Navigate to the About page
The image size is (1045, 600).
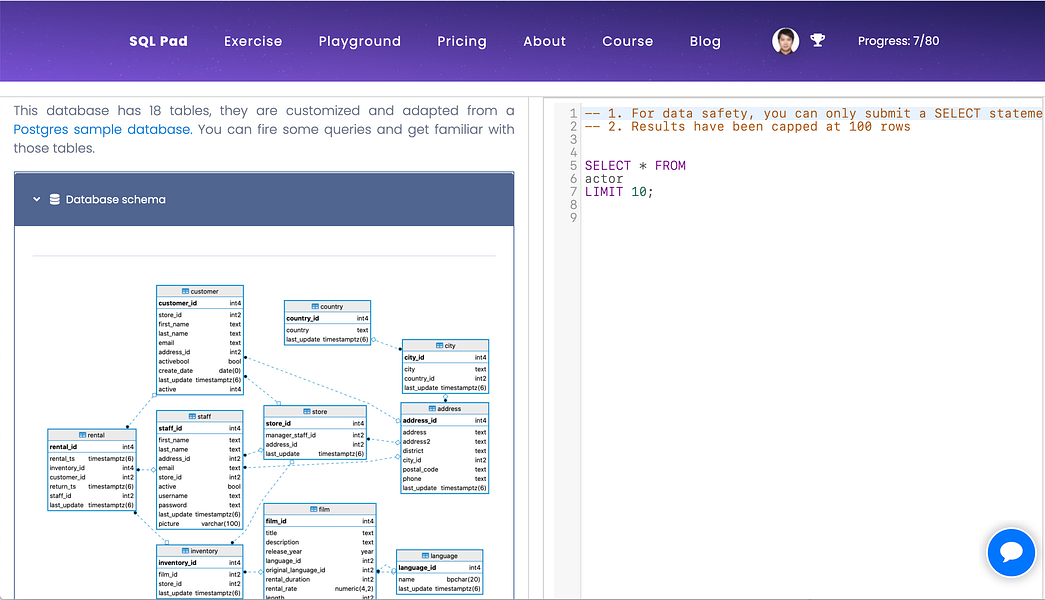[544, 41]
